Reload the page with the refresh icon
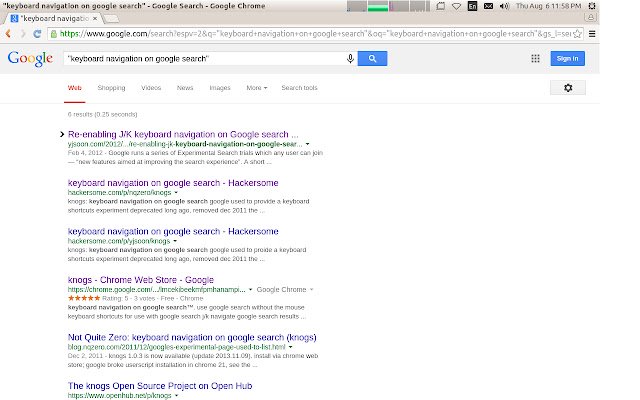The height and width of the screenshot is (400, 640). 37,34
